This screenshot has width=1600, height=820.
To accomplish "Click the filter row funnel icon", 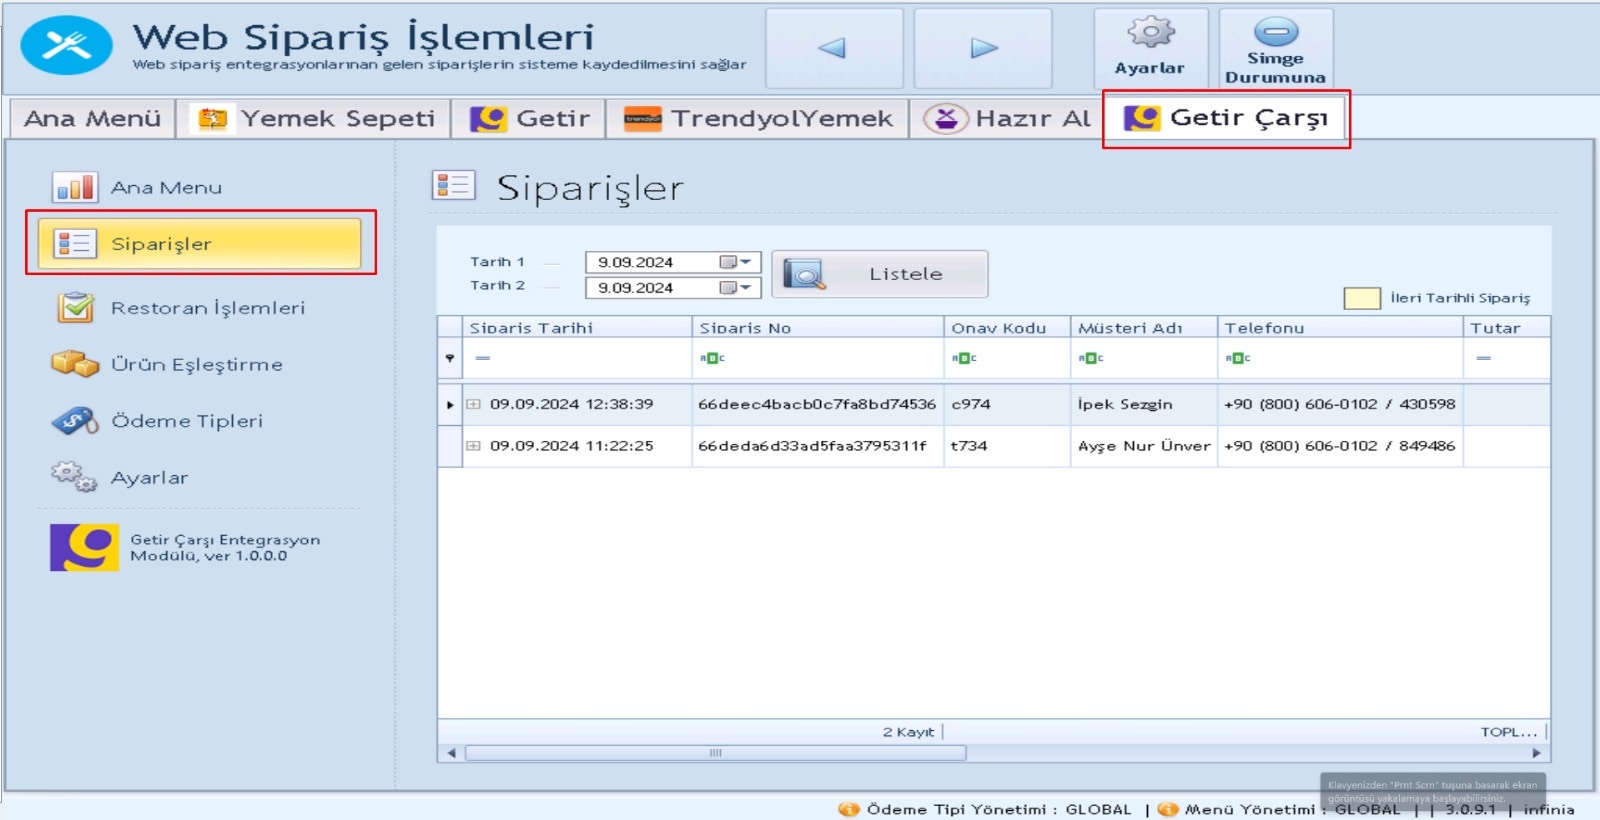I will click(450, 358).
